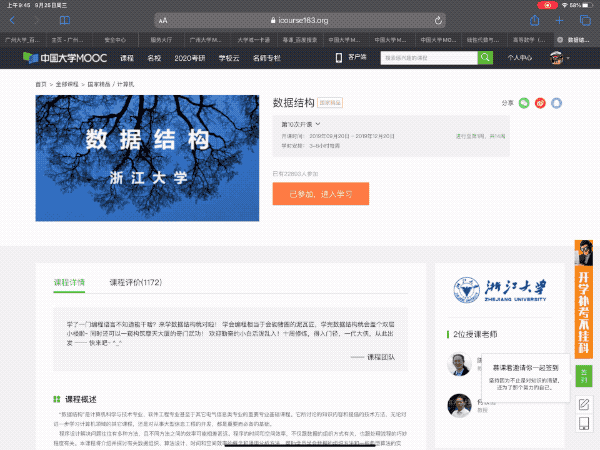Tap the Safari forward arrow
Screen dimensions: 600x450
pos(37,20)
